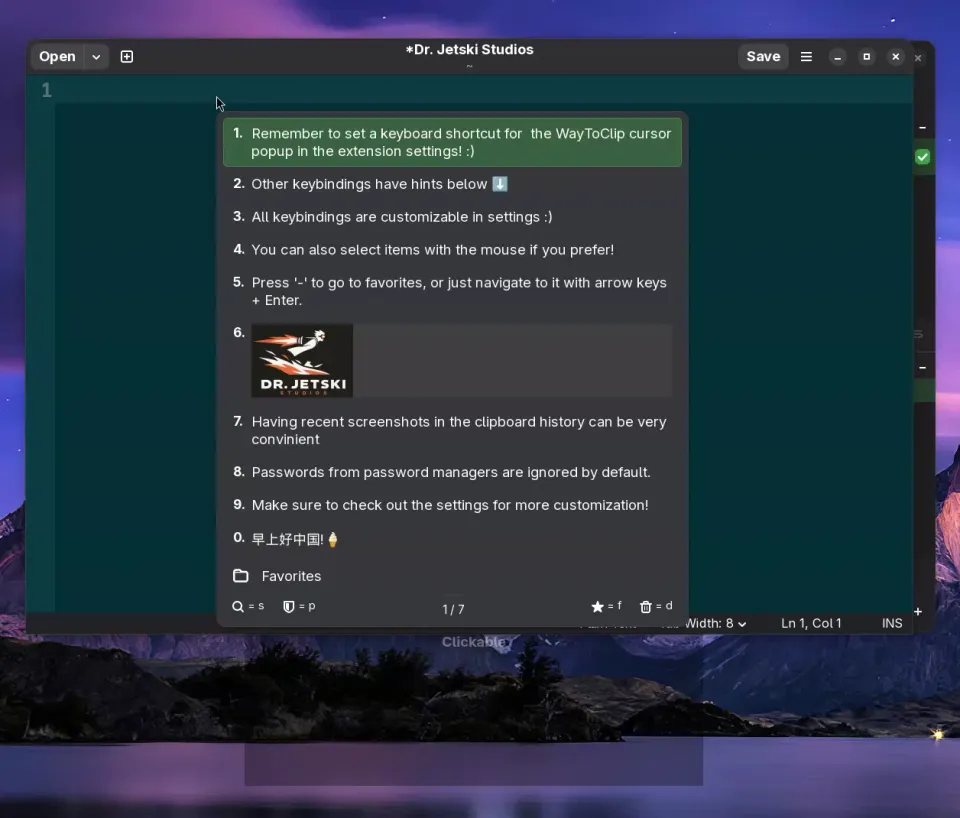Image resolution: width=960 pixels, height=818 pixels.
Task: Select item 4 about selecting with the mouse
Action: [x=452, y=250]
